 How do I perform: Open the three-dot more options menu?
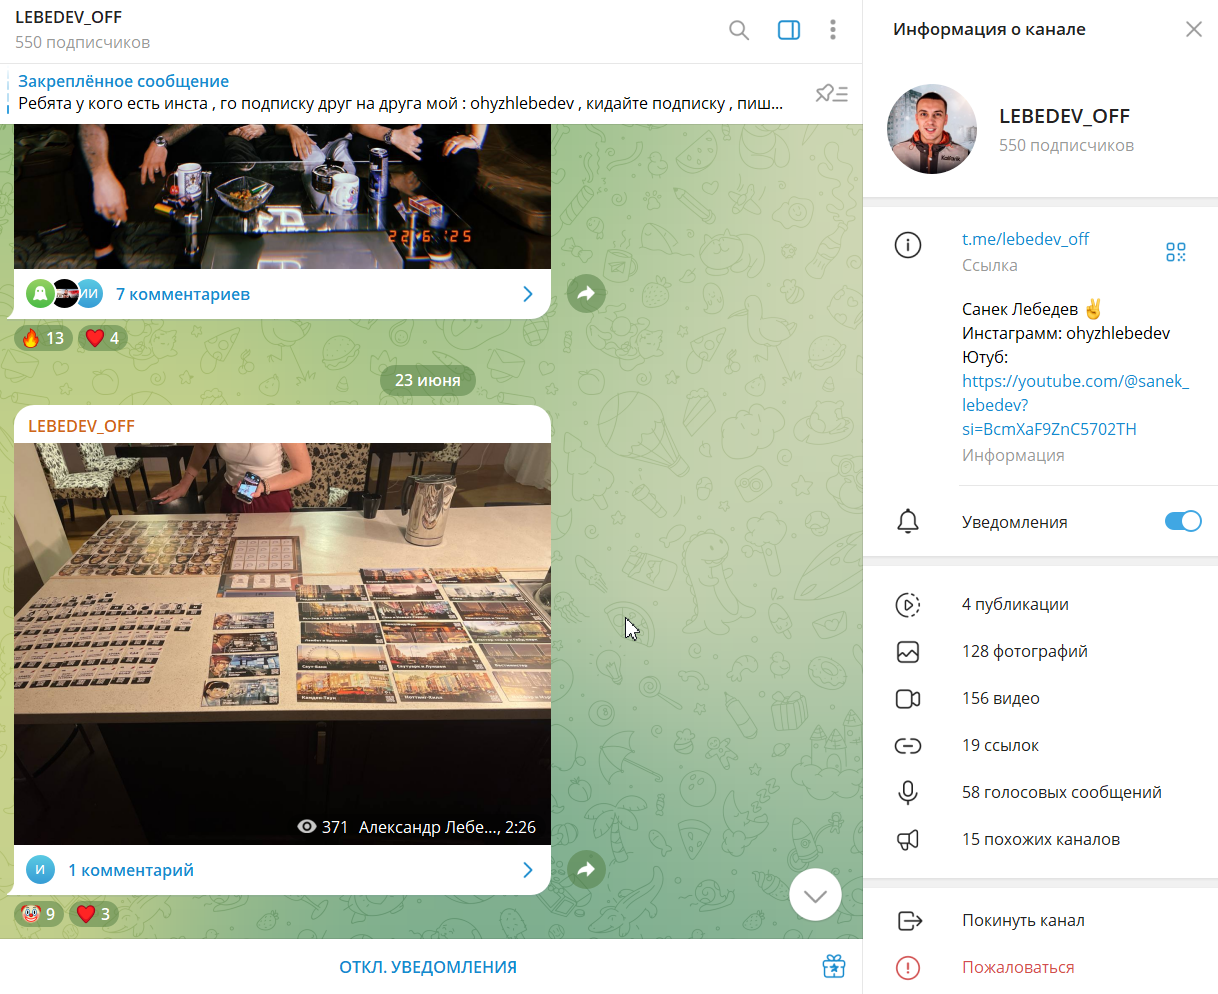coord(832,30)
